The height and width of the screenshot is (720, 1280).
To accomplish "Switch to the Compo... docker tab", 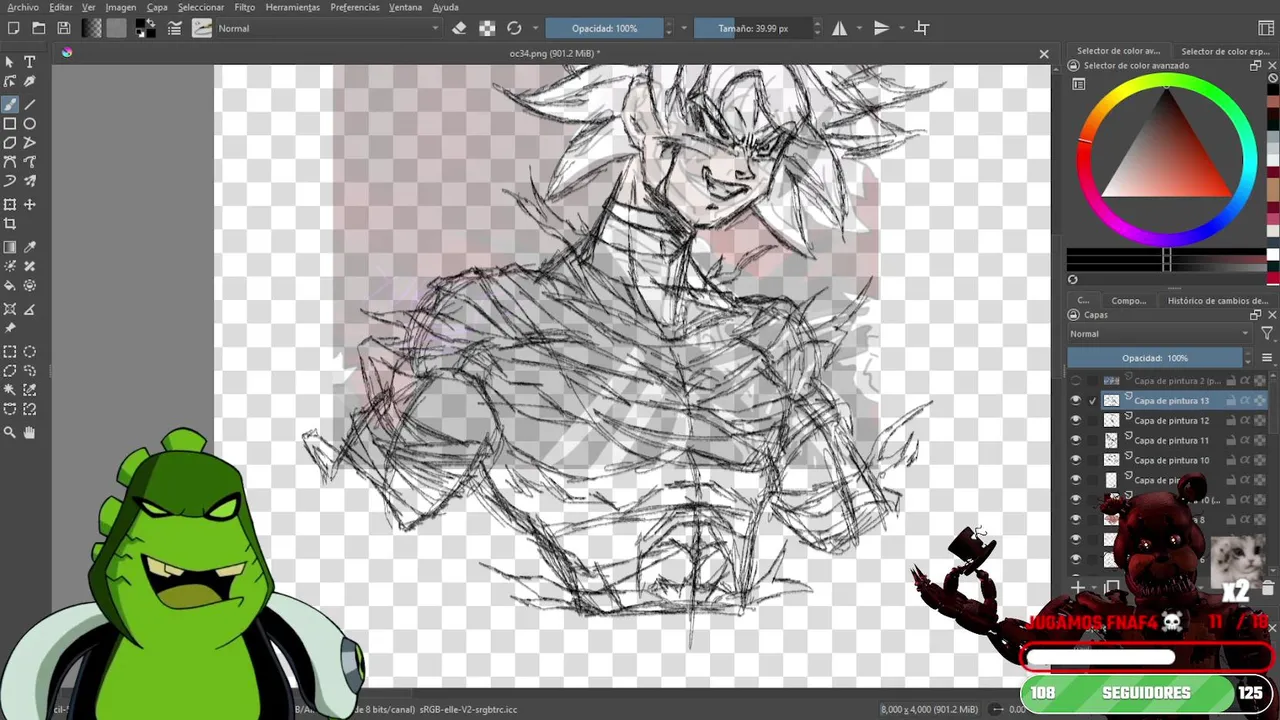I will (1129, 300).
